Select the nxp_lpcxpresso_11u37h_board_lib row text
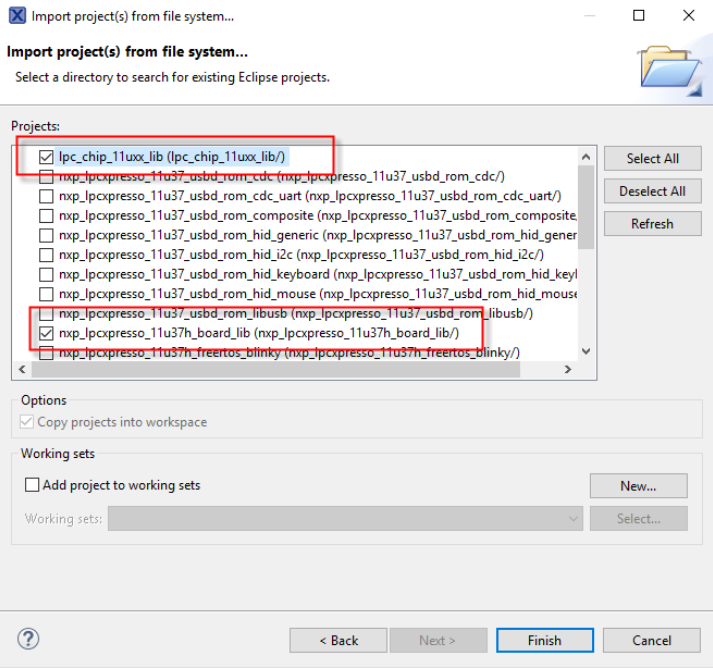The width and height of the screenshot is (713, 668). click(259, 333)
